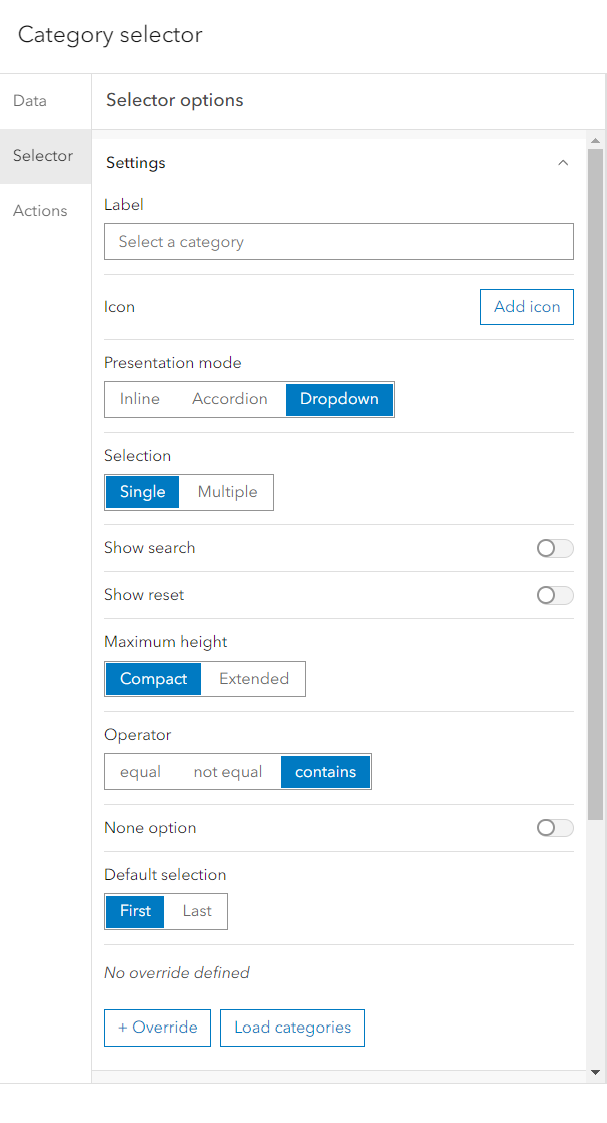The height and width of the screenshot is (1123, 607).
Task: Switch Maximum height to Extended
Action: 253,679
